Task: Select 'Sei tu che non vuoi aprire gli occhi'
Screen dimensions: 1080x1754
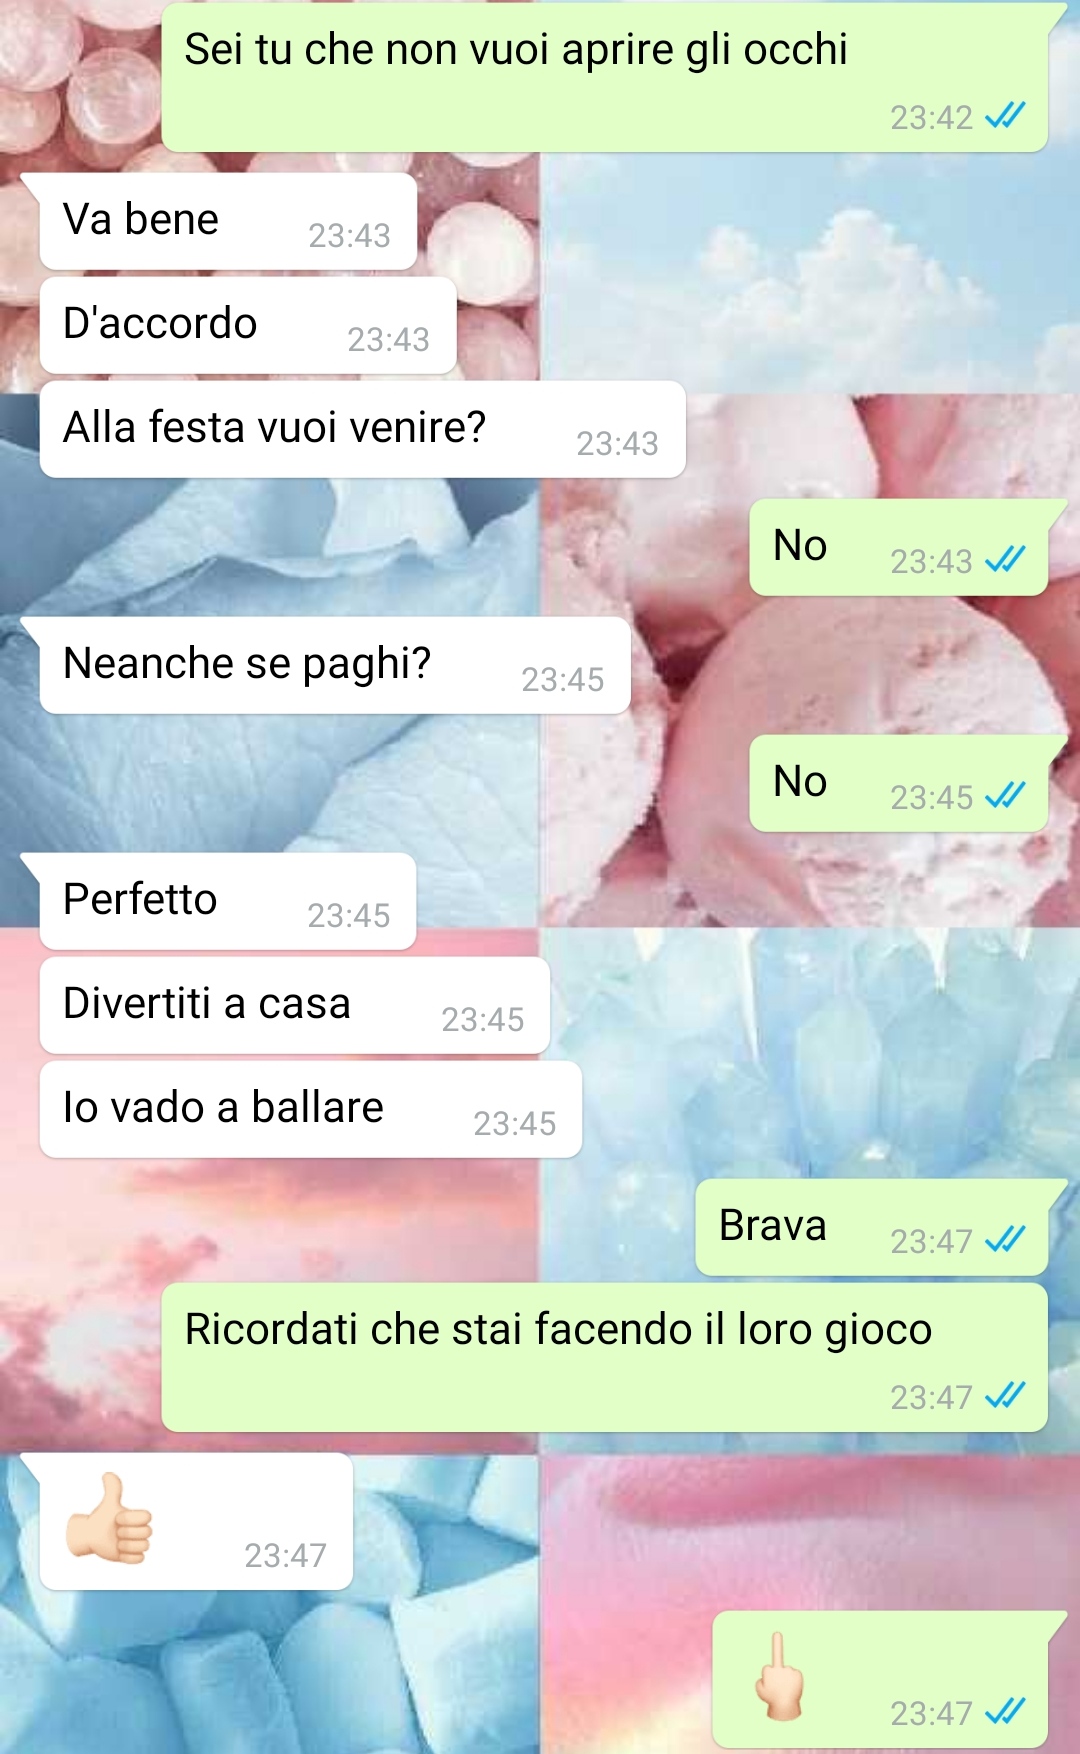Action: pos(605,77)
